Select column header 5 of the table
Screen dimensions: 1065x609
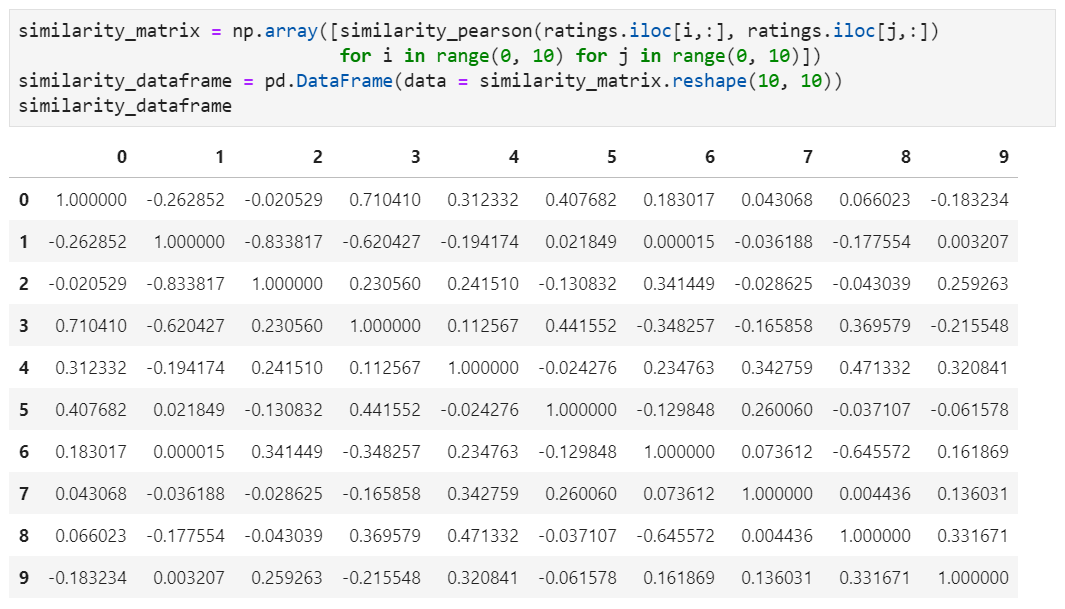(612, 157)
